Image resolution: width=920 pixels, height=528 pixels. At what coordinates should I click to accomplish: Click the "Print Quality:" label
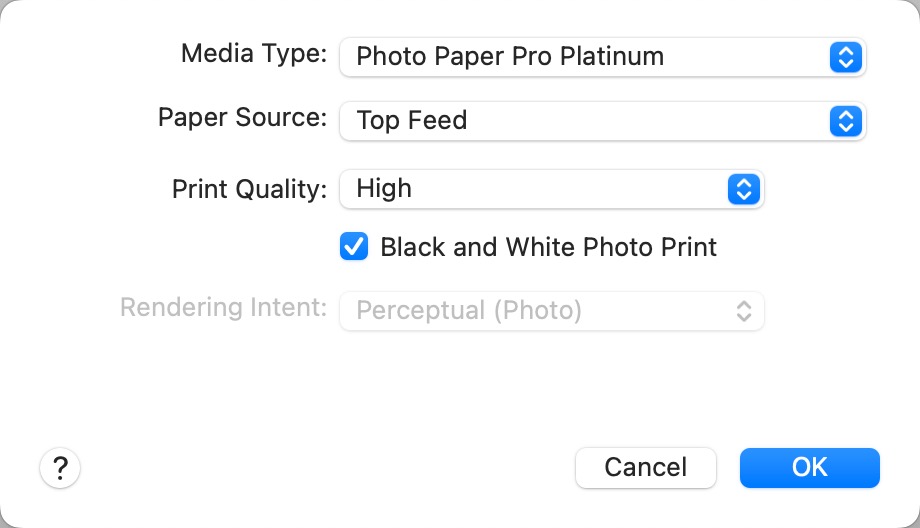pyautogui.click(x=249, y=189)
